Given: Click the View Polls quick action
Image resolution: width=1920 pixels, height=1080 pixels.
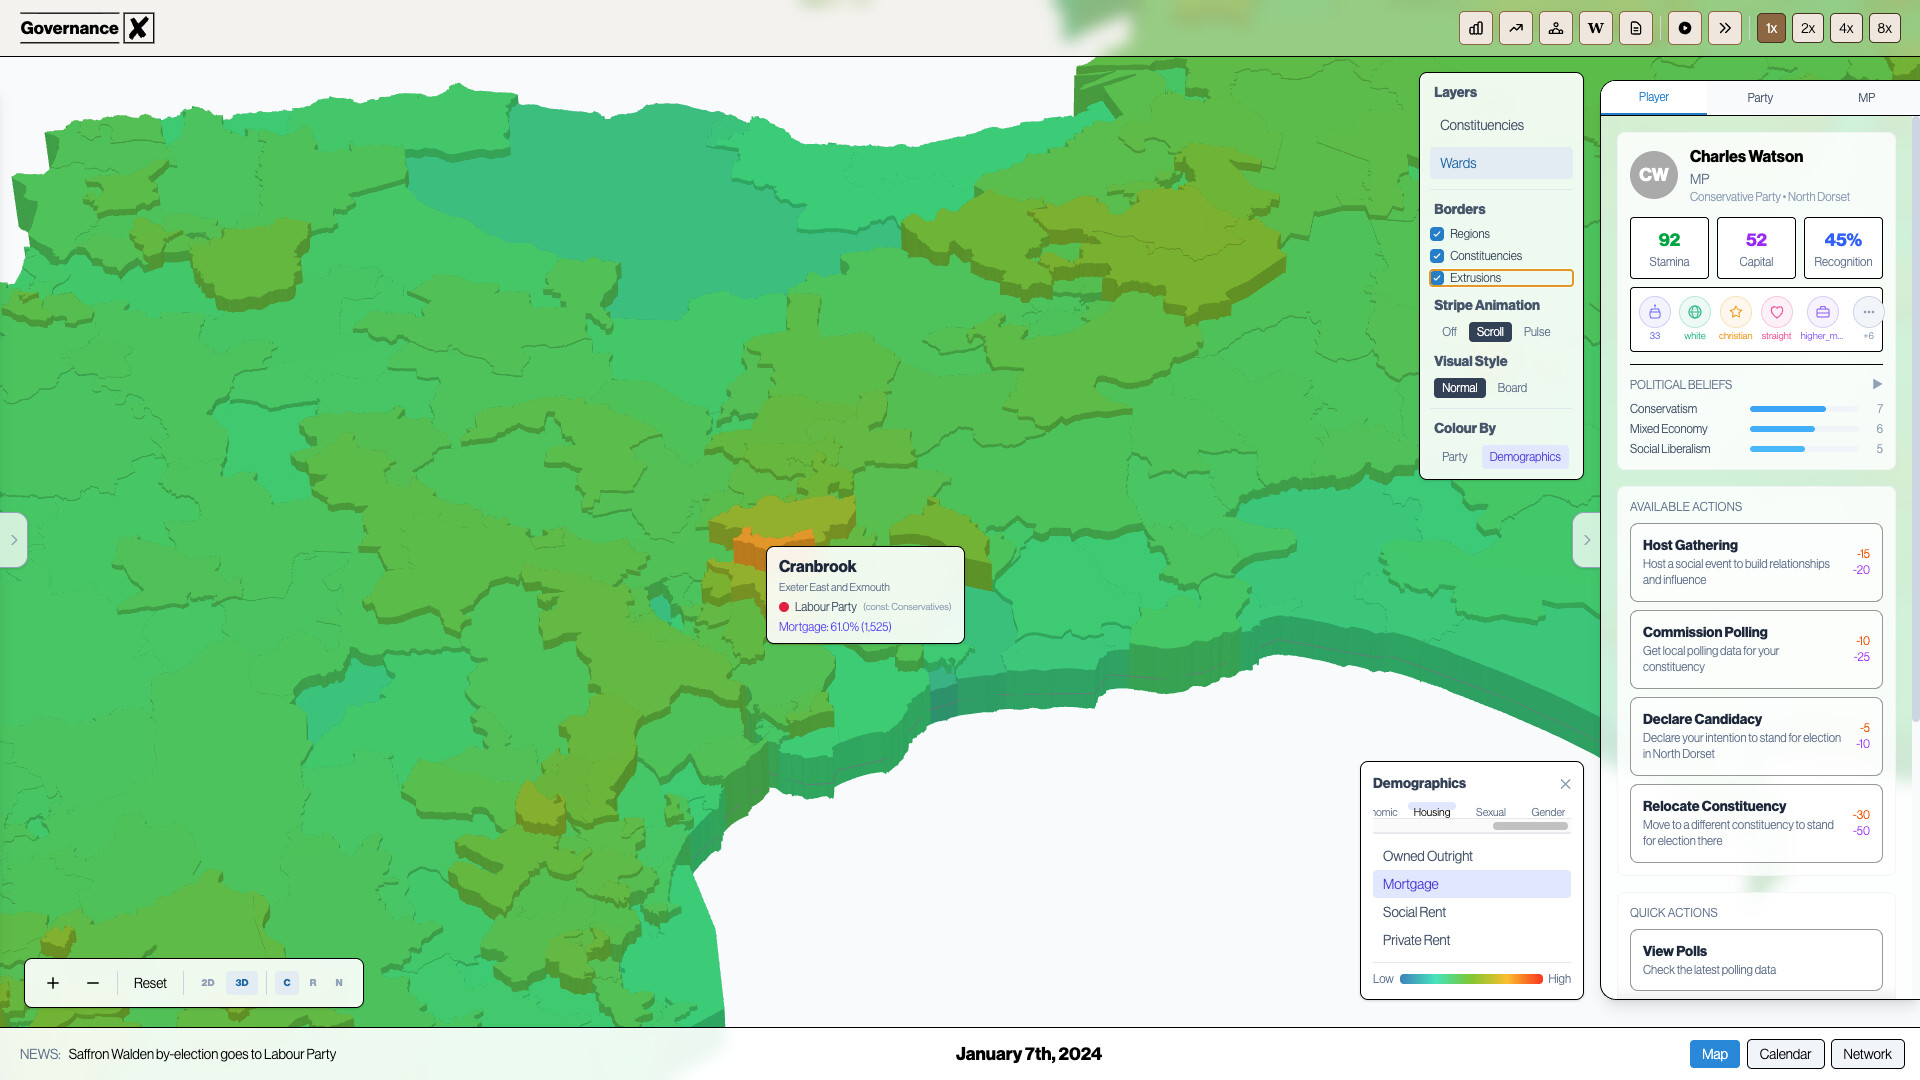Looking at the screenshot, I should (1755, 959).
